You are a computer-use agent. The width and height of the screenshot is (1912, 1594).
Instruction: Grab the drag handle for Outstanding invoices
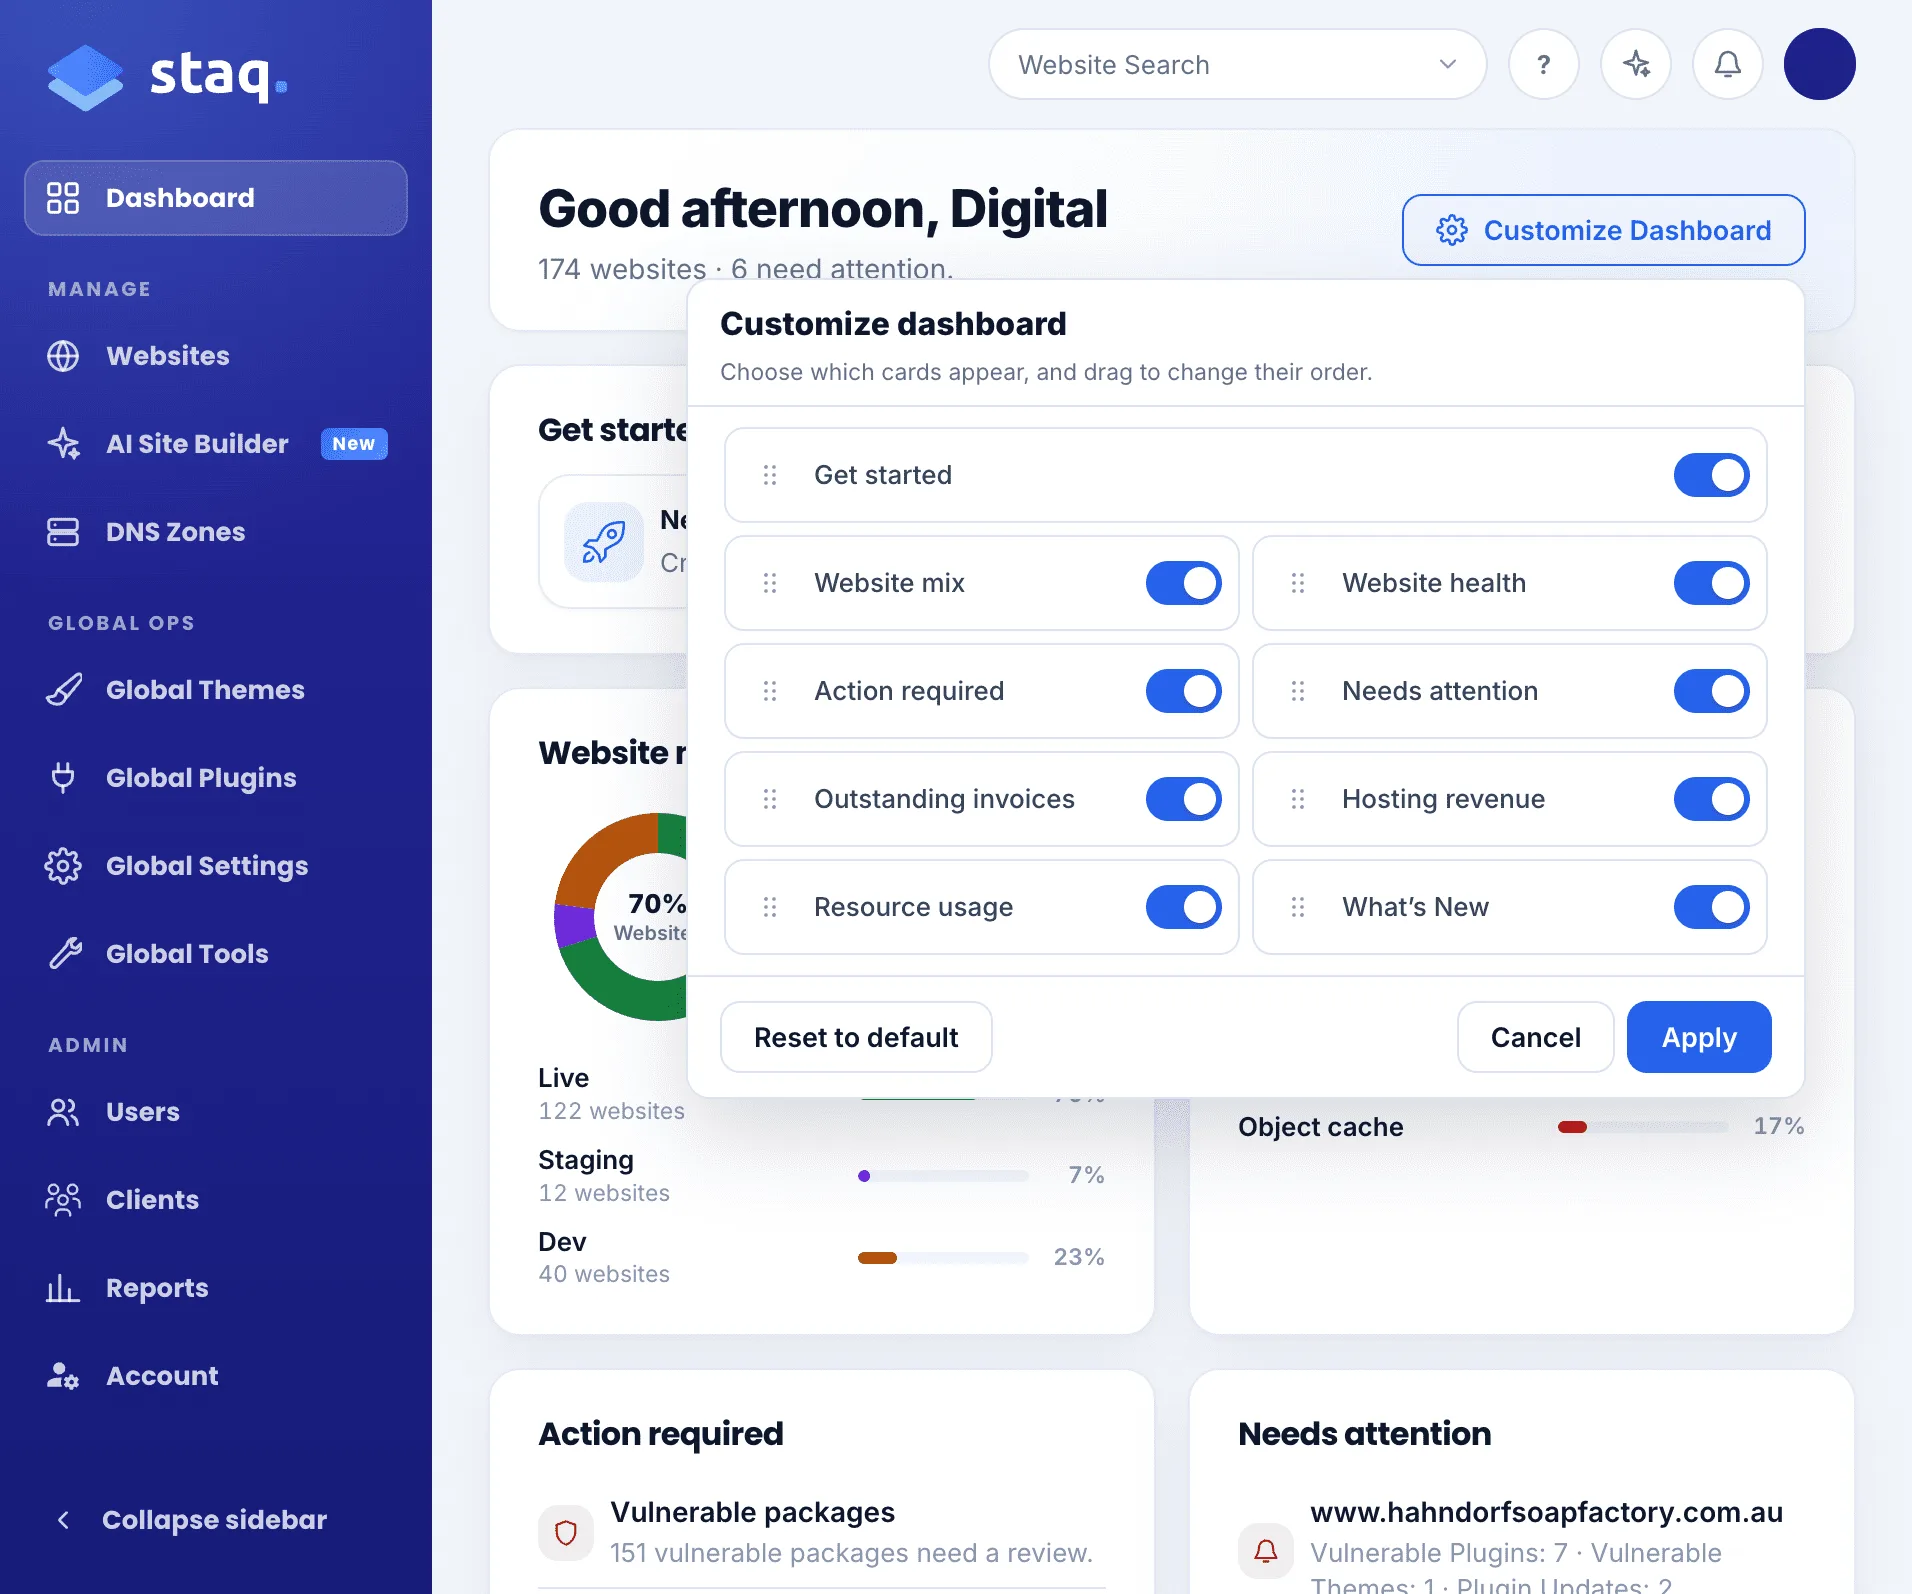770,799
